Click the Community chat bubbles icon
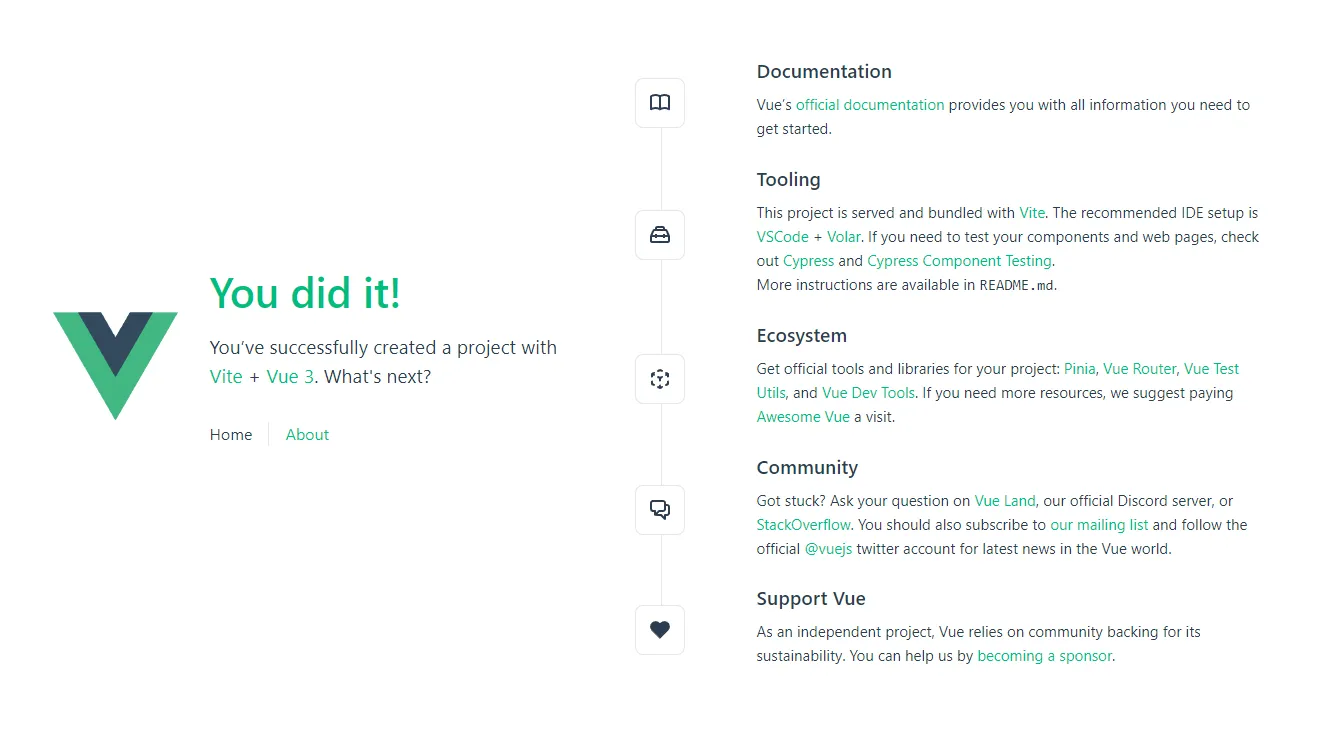 point(660,510)
